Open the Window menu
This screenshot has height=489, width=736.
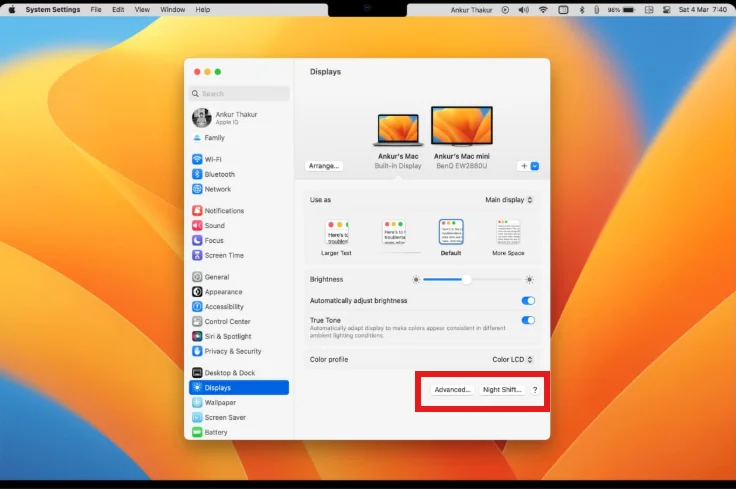point(172,9)
